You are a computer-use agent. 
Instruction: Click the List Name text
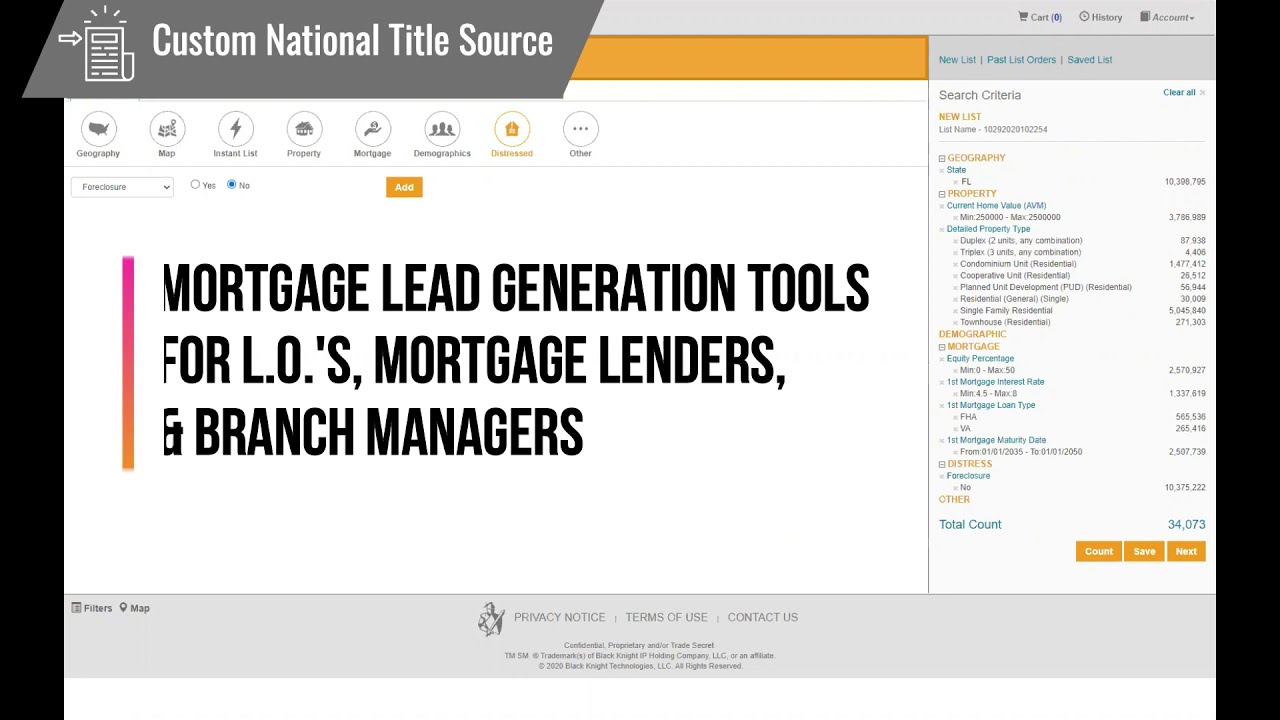(993, 130)
